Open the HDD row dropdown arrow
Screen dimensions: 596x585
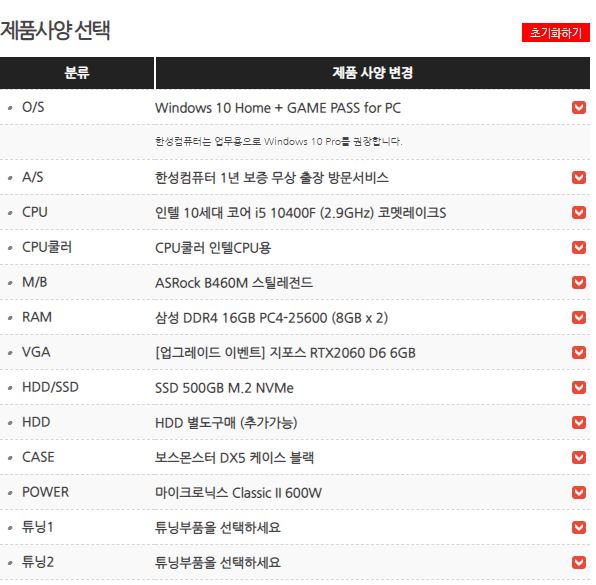coord(579,422)
